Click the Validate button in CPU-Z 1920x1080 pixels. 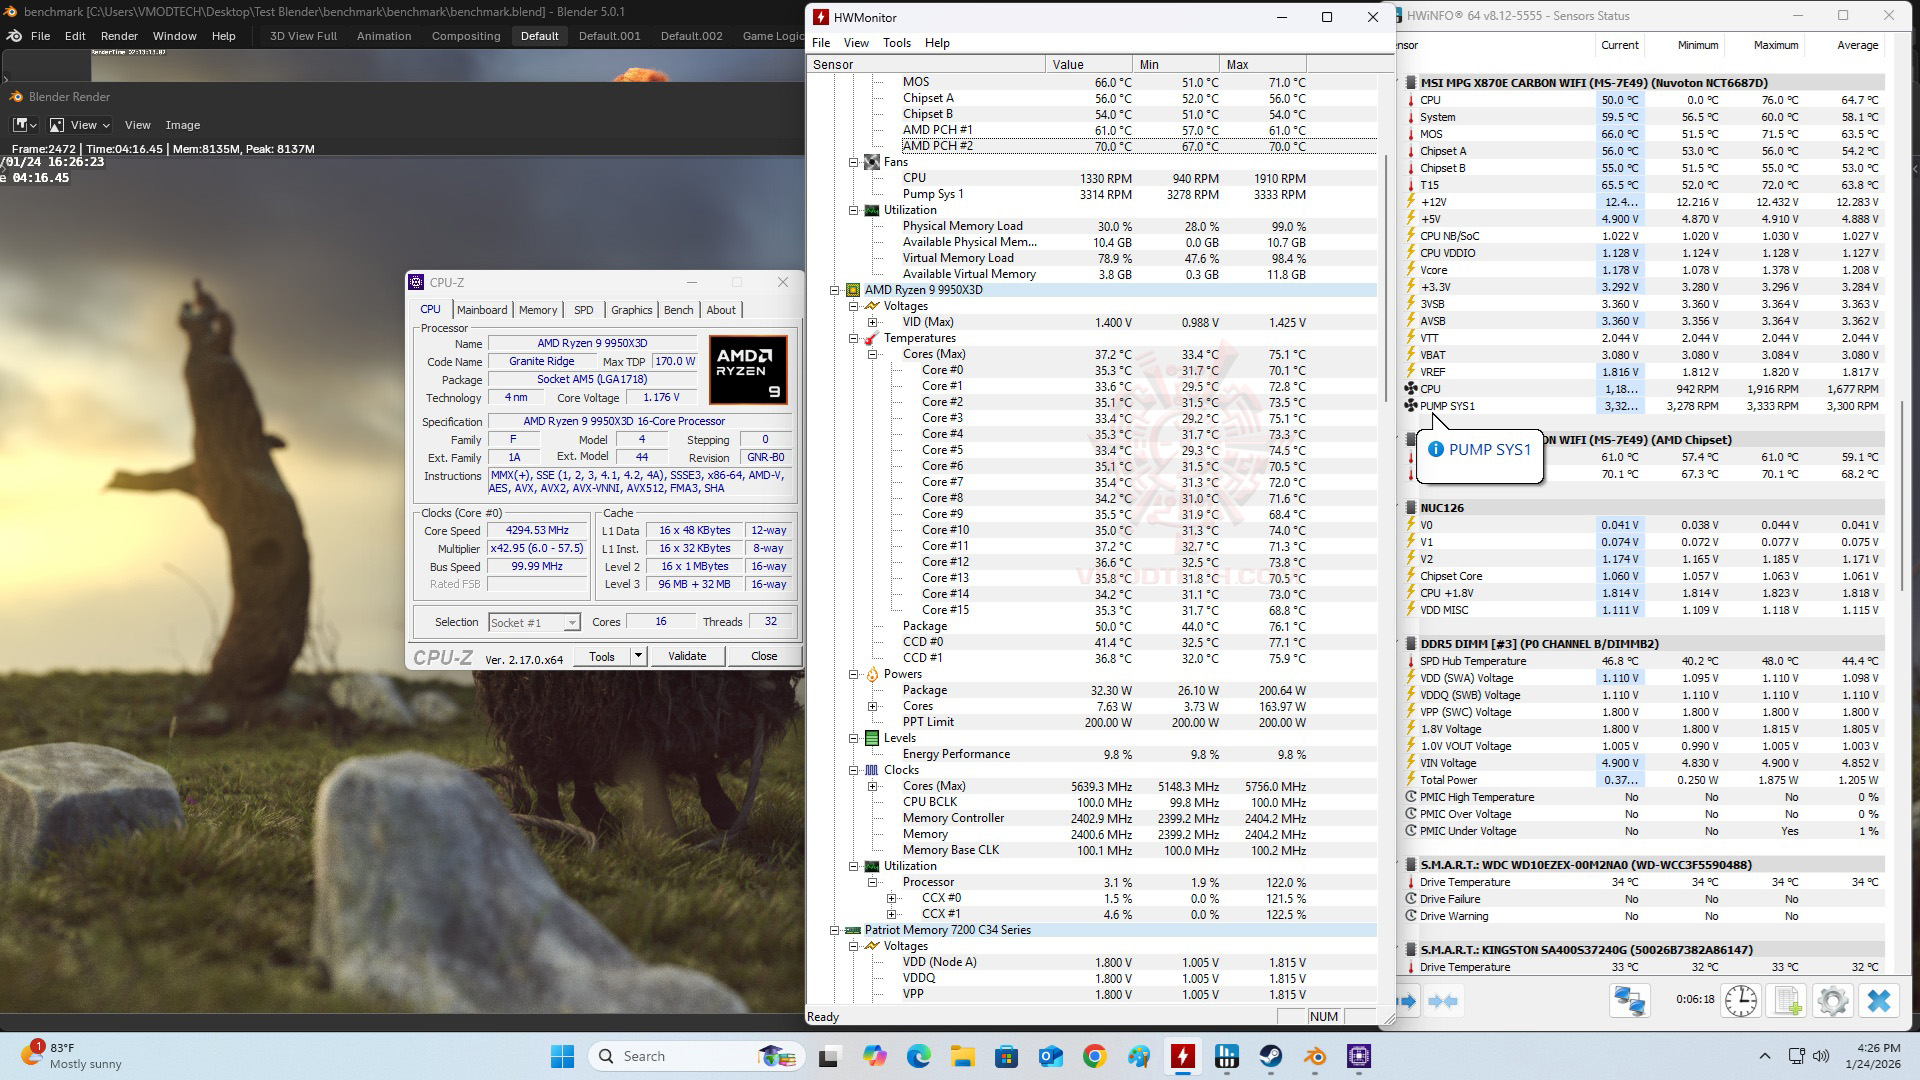point(686,656)
